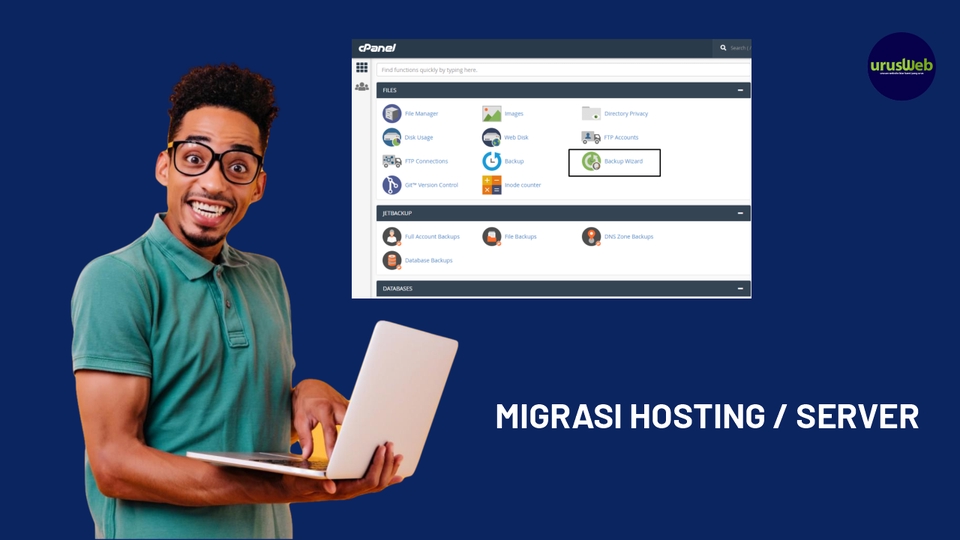
Task: Click the Git Version Control link text
Action: coord(431,185)
